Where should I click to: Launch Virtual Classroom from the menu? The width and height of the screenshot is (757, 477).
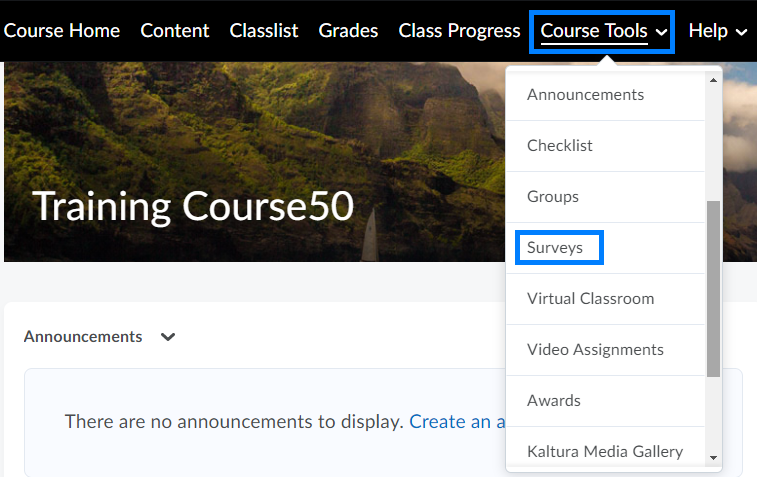click(590, 298)
